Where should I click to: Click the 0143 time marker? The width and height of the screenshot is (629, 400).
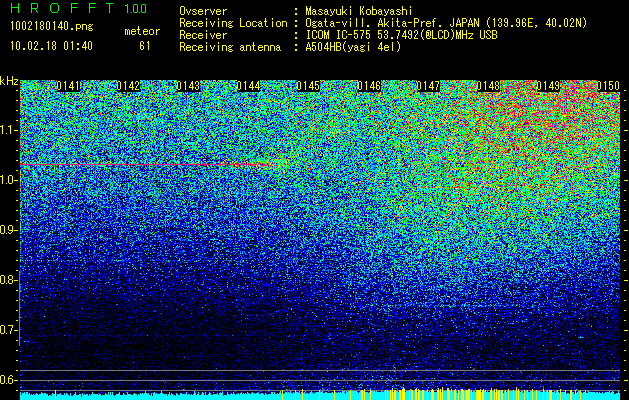point(188,86)
